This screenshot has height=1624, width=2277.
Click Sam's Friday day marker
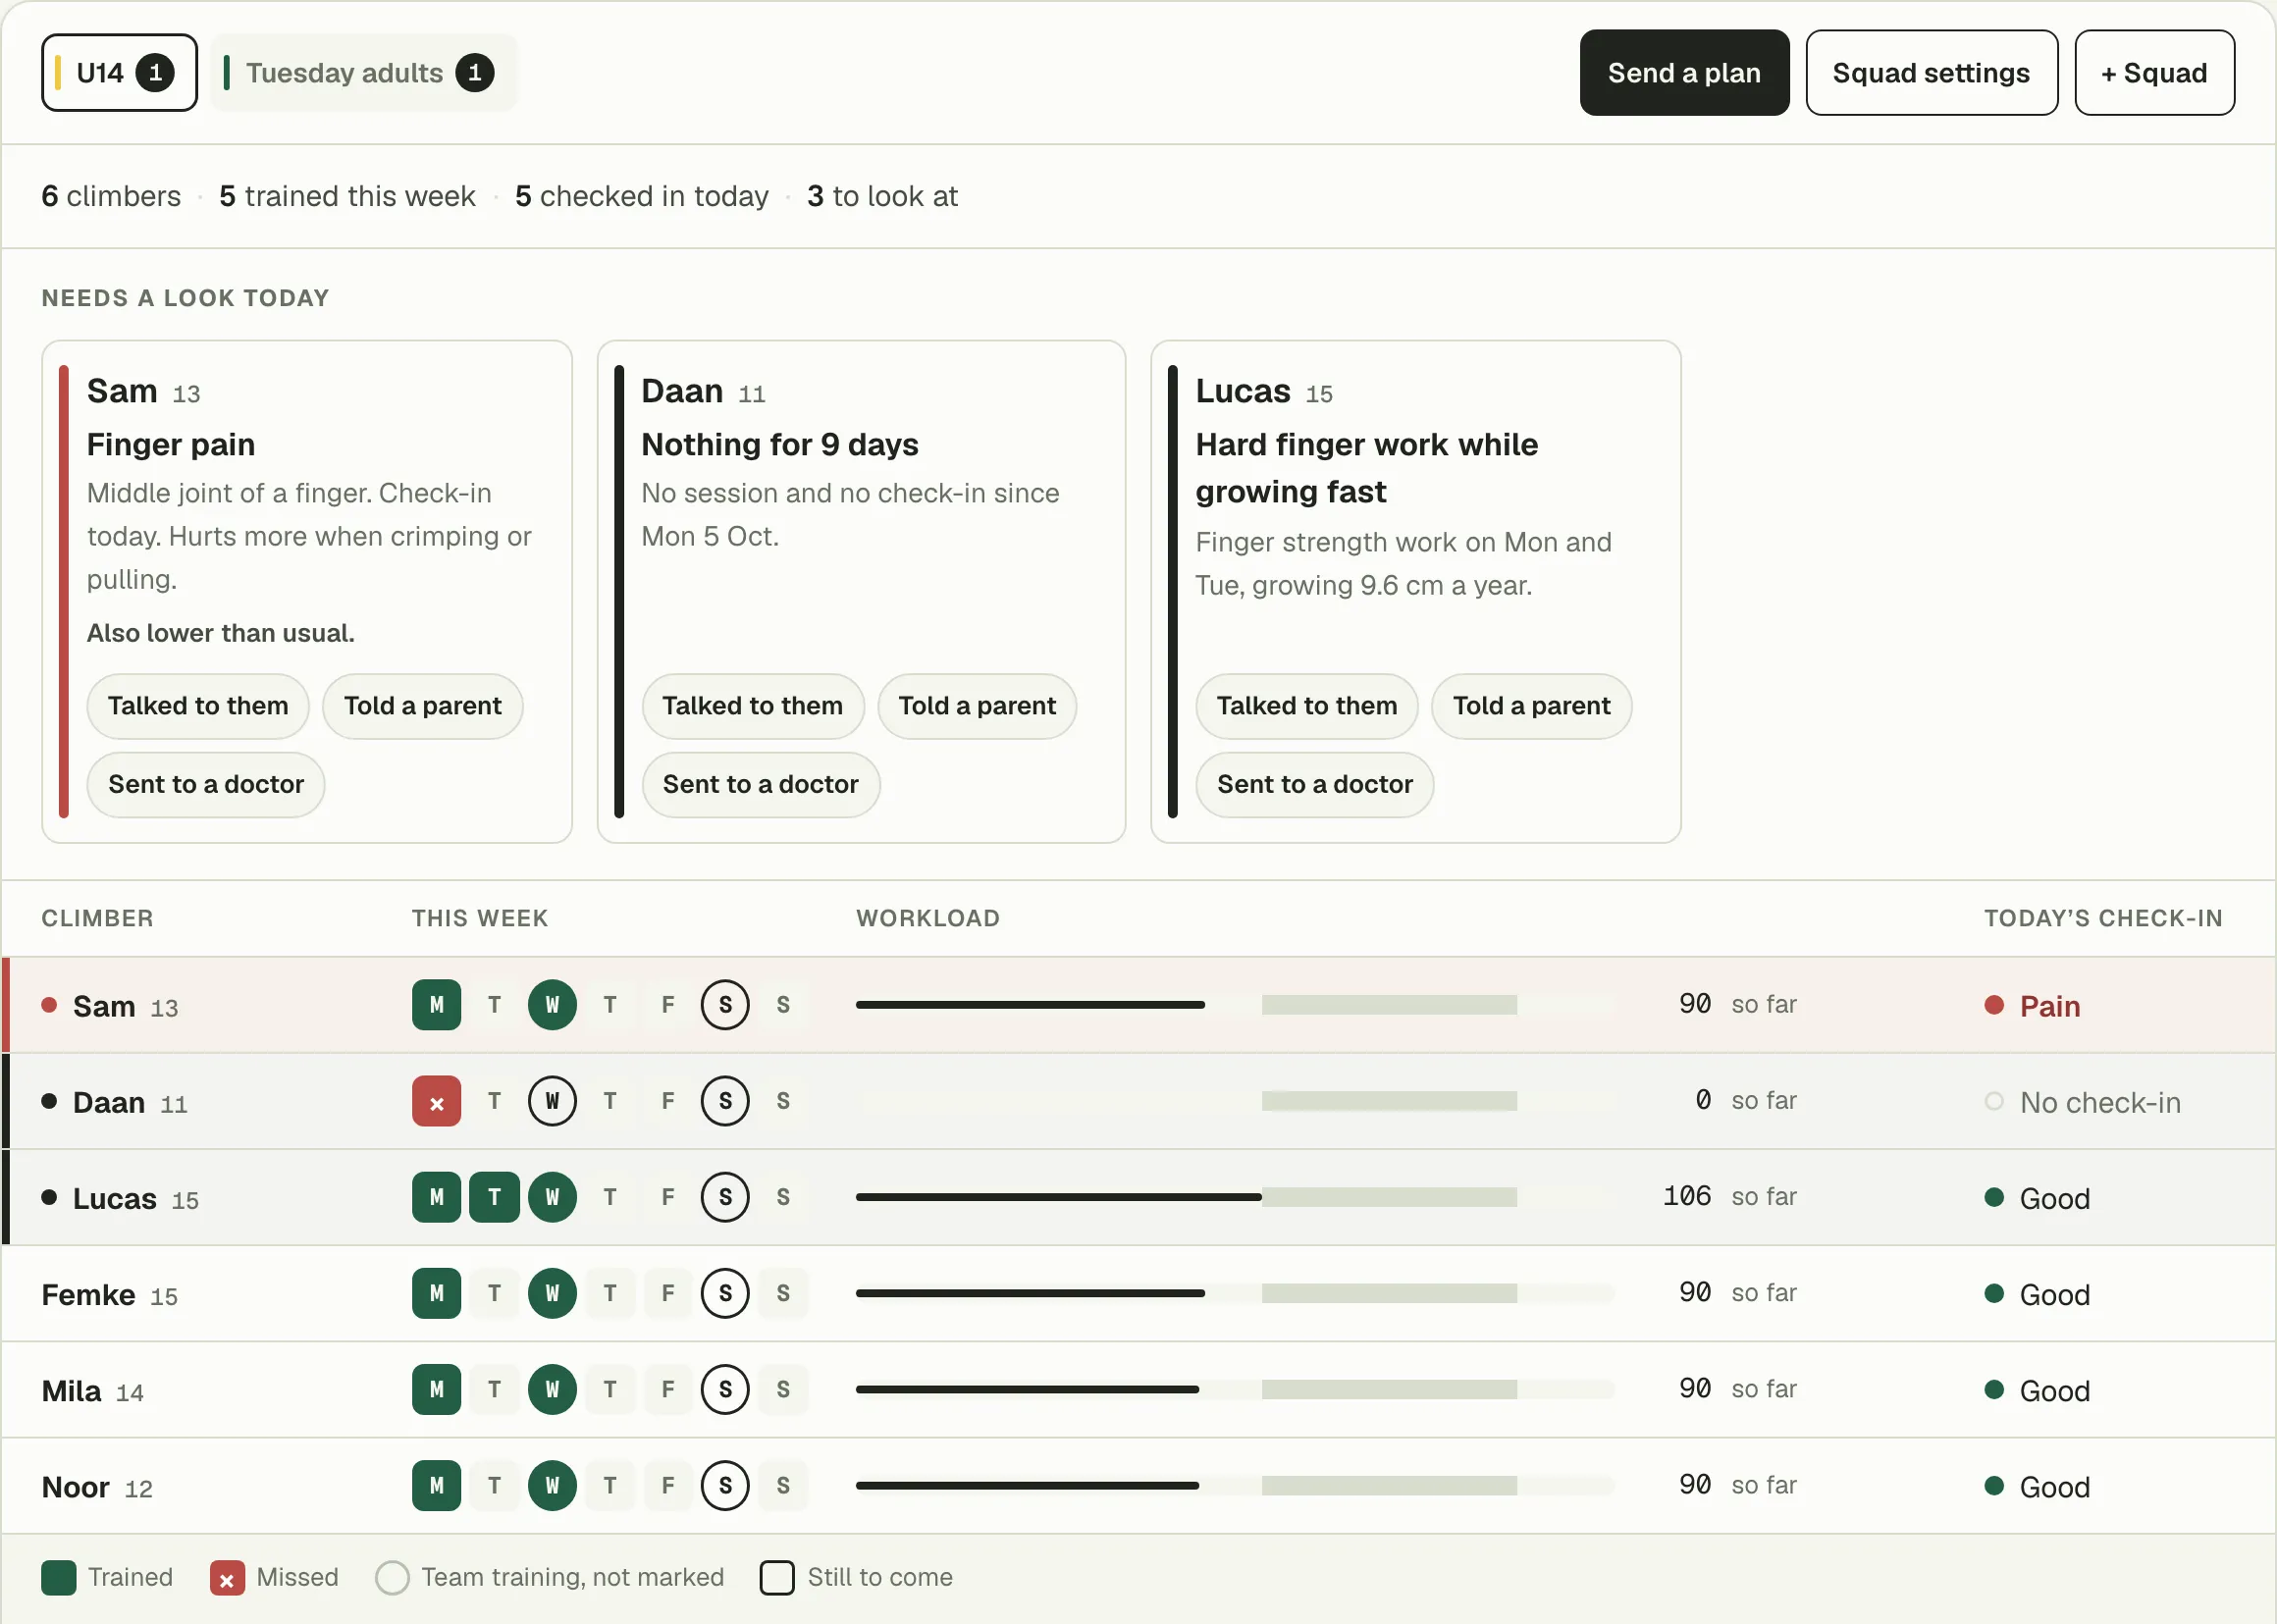point(668,1005)
